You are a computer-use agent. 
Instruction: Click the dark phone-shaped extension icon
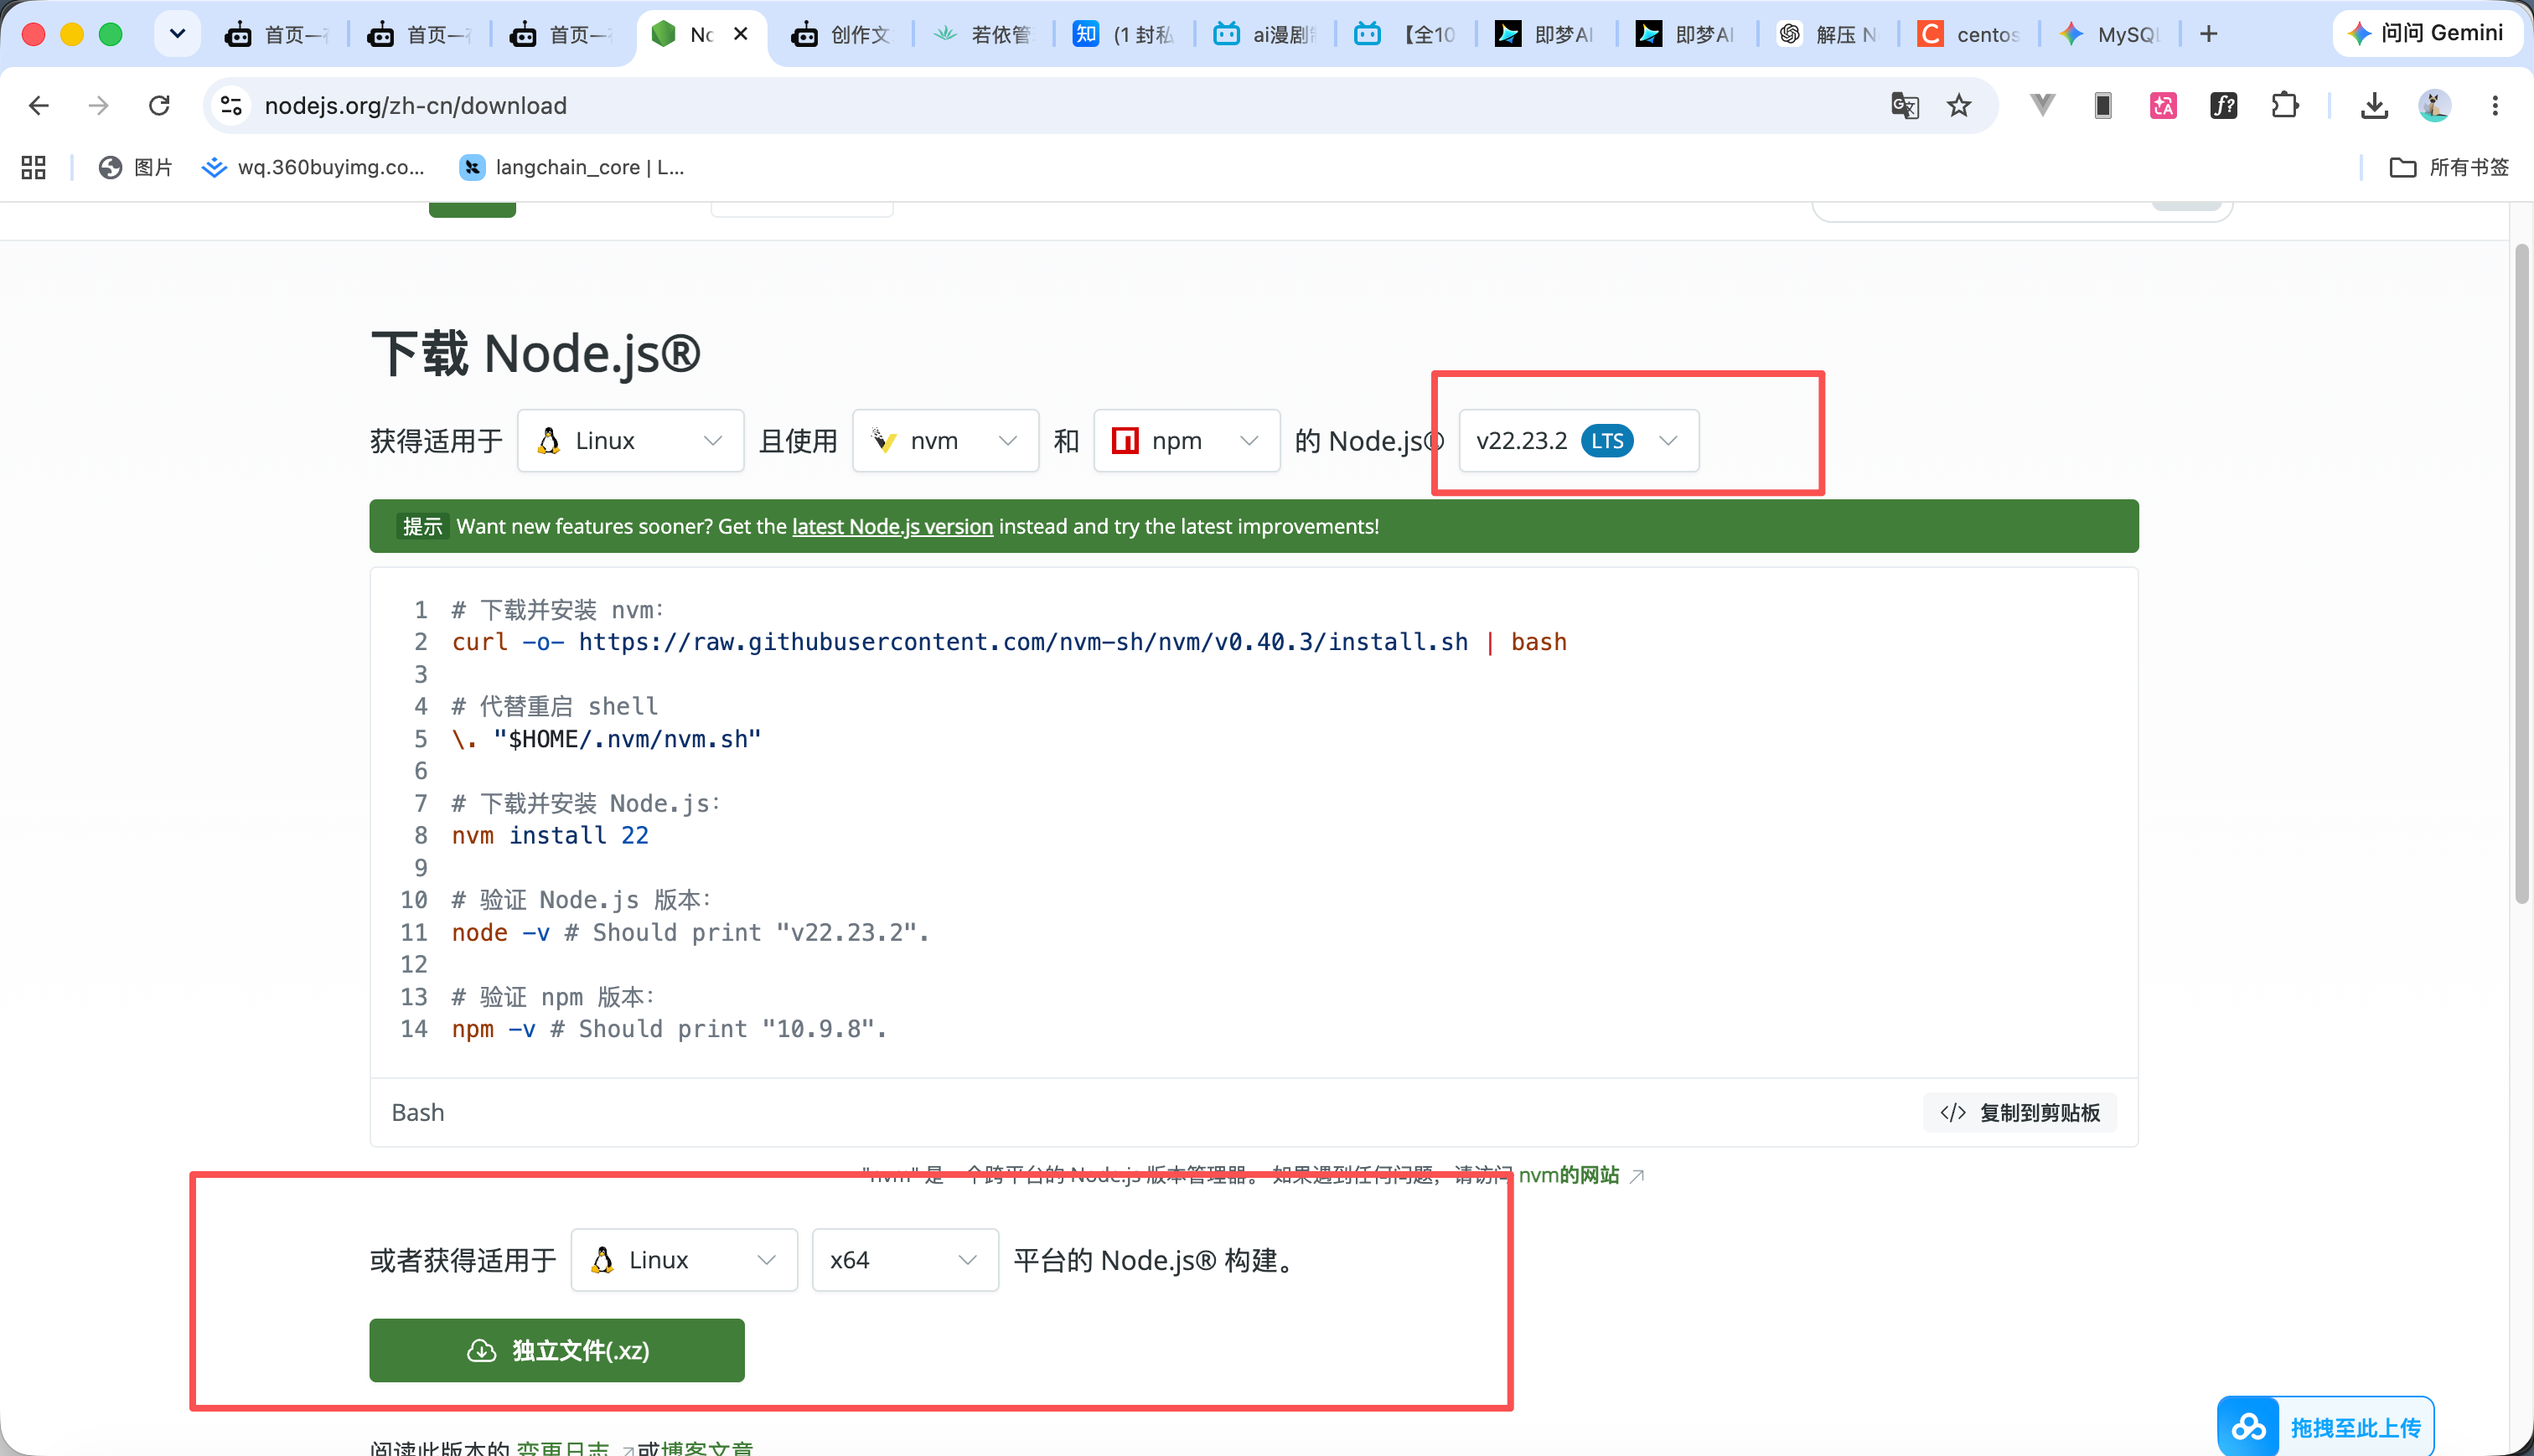tap(2103, 105)
